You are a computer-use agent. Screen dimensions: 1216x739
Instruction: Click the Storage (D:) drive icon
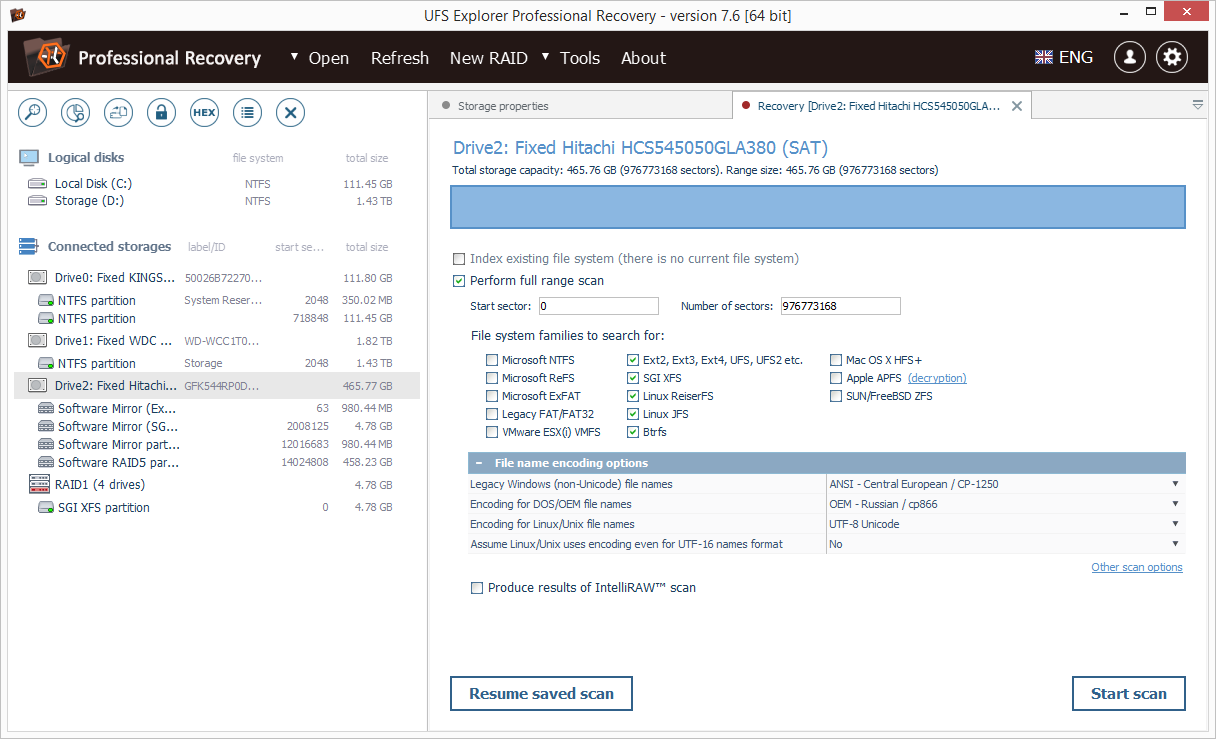point(37,201)
